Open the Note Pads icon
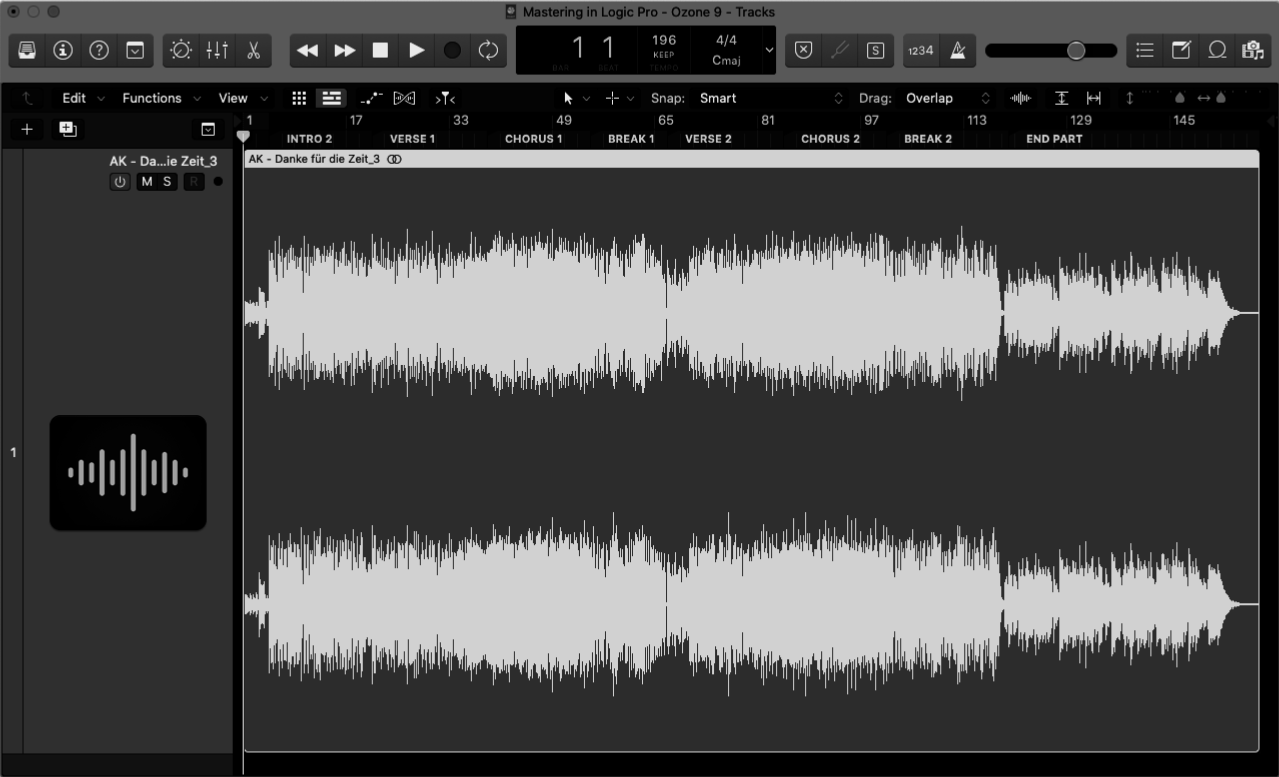 (x=1182, y=49)
